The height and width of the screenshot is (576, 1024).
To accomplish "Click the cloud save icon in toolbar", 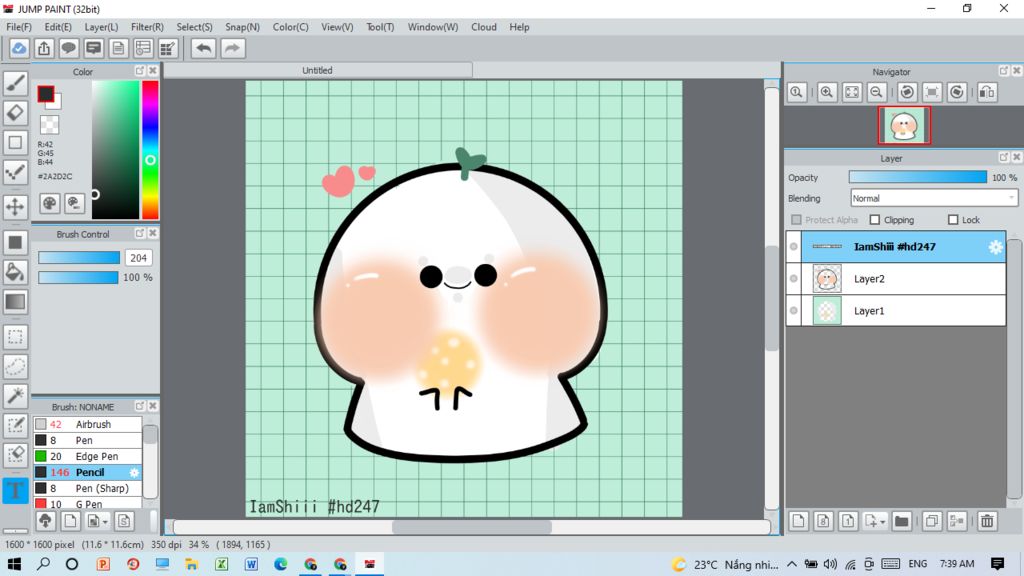I will tap(19, 48).
